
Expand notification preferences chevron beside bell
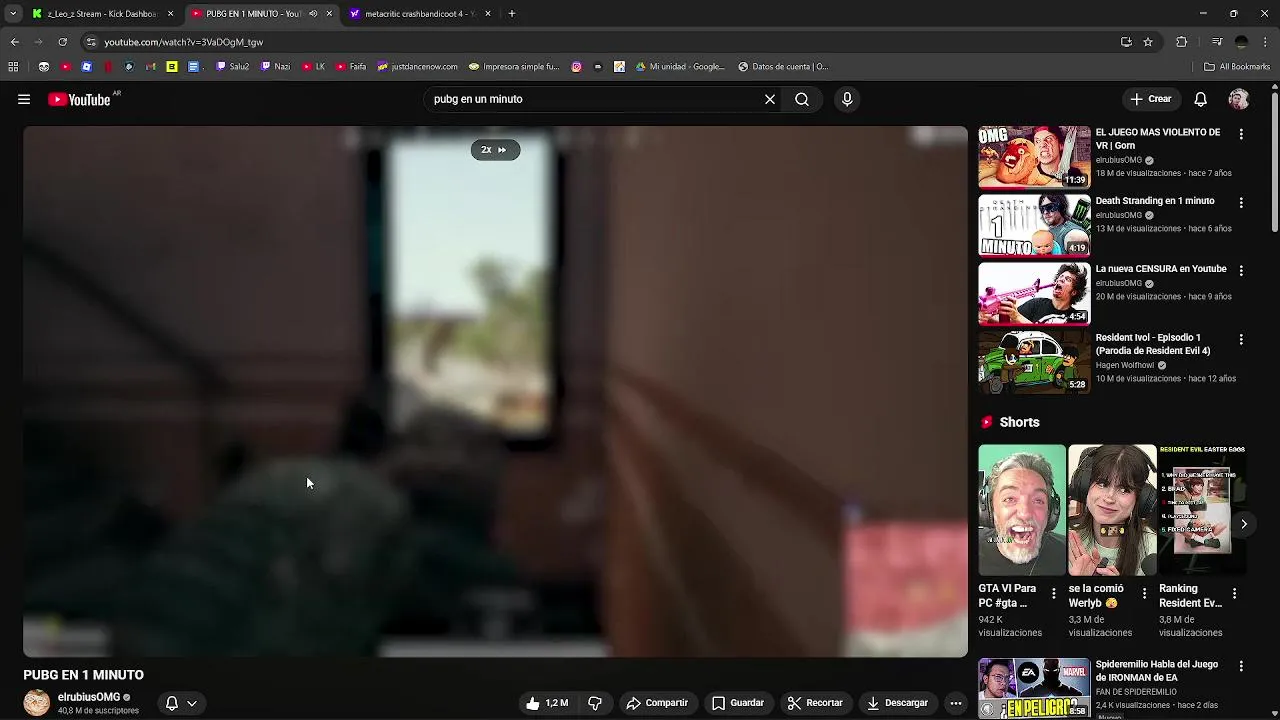tap(192, 703)
